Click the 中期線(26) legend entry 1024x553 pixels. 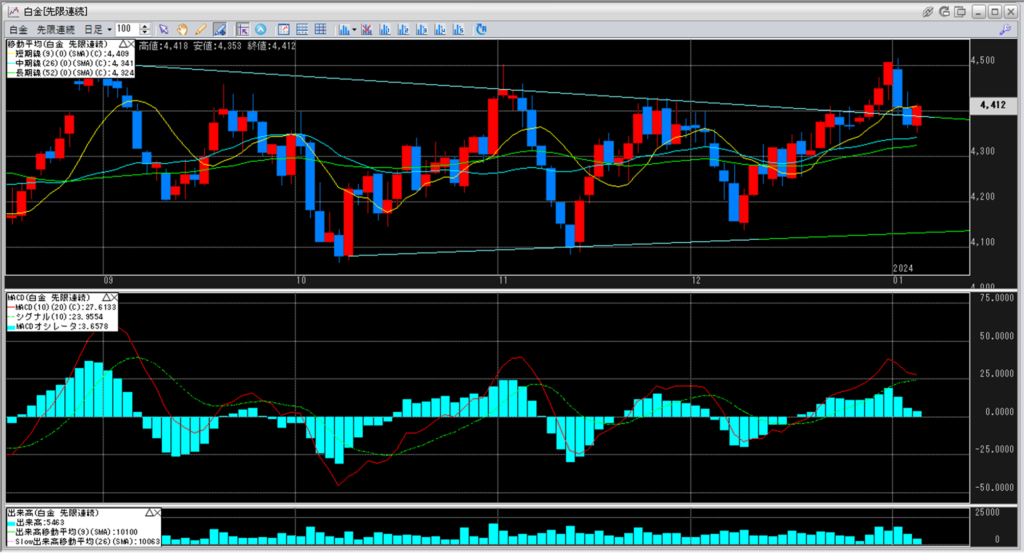(71, 63)
